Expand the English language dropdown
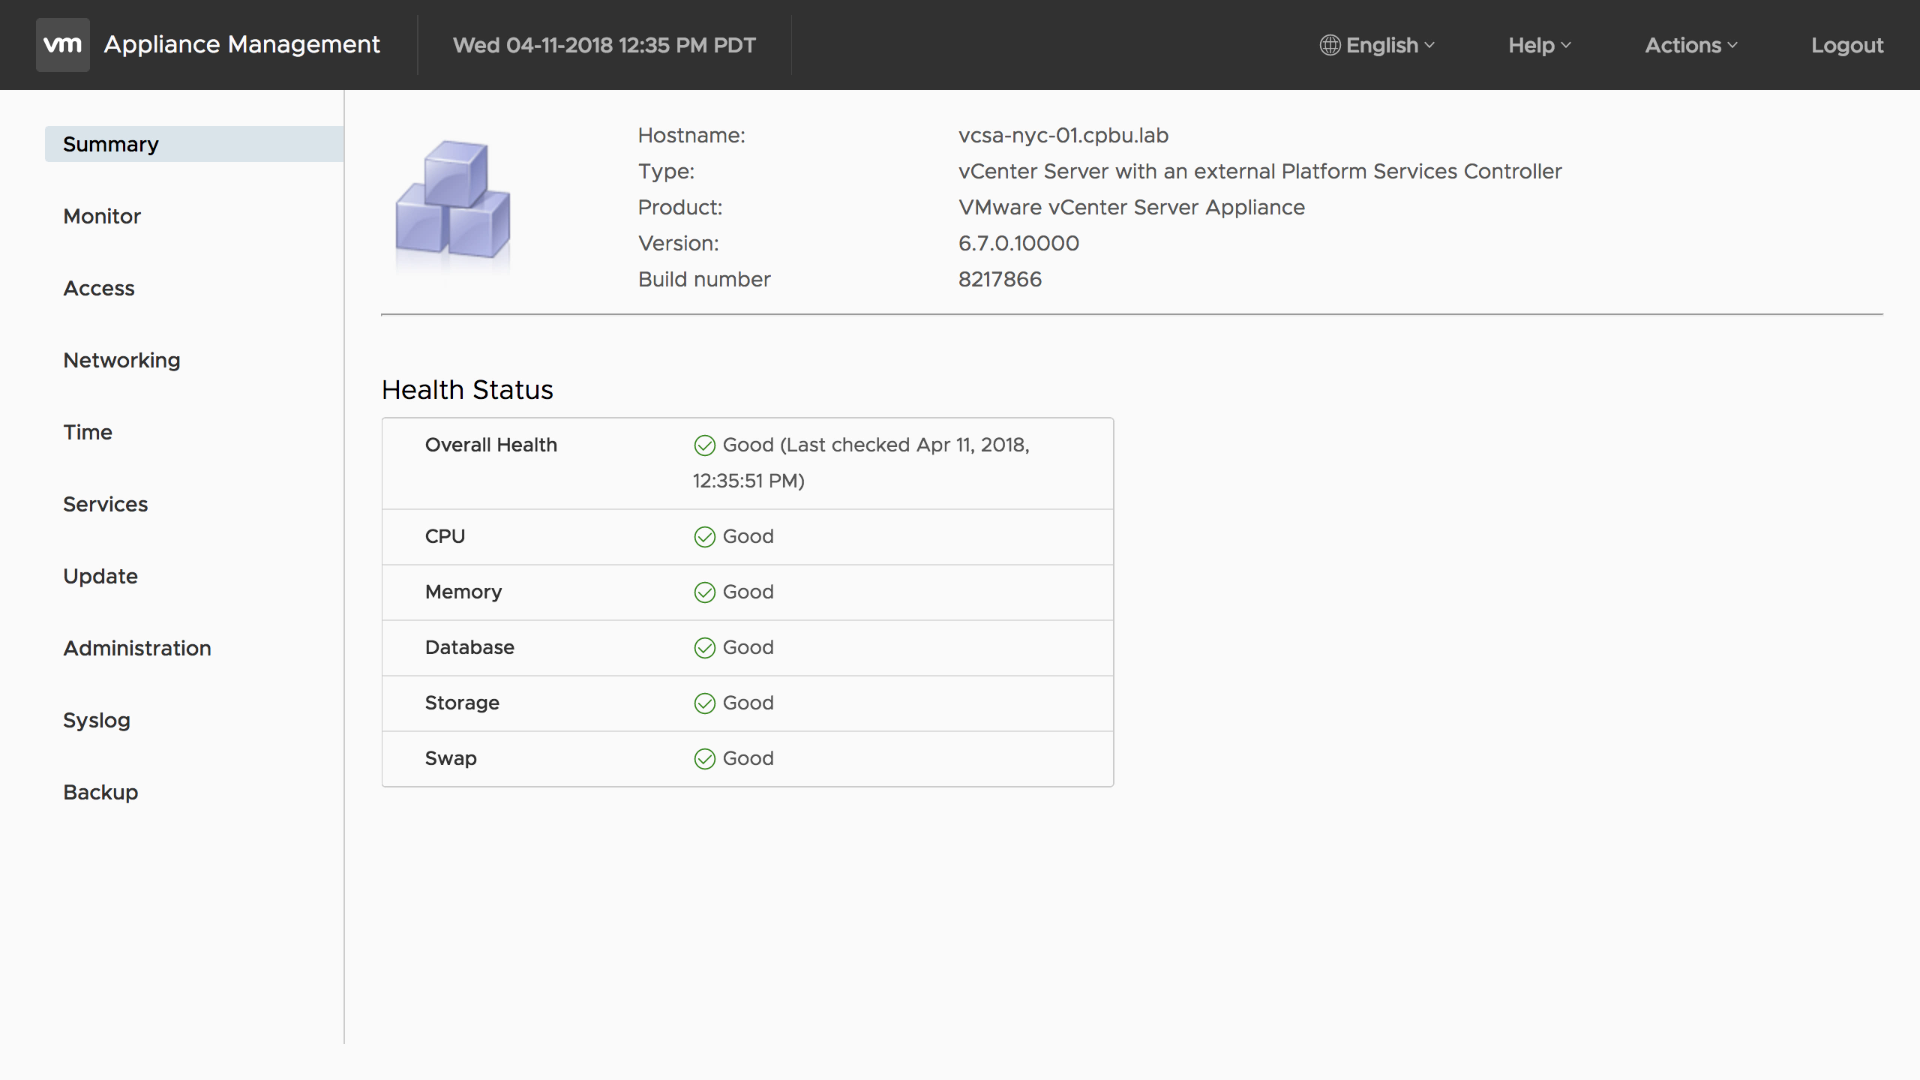The height and width of the screenshot is (1080, 1920). pyautogui.click(x=1378, y=45)
